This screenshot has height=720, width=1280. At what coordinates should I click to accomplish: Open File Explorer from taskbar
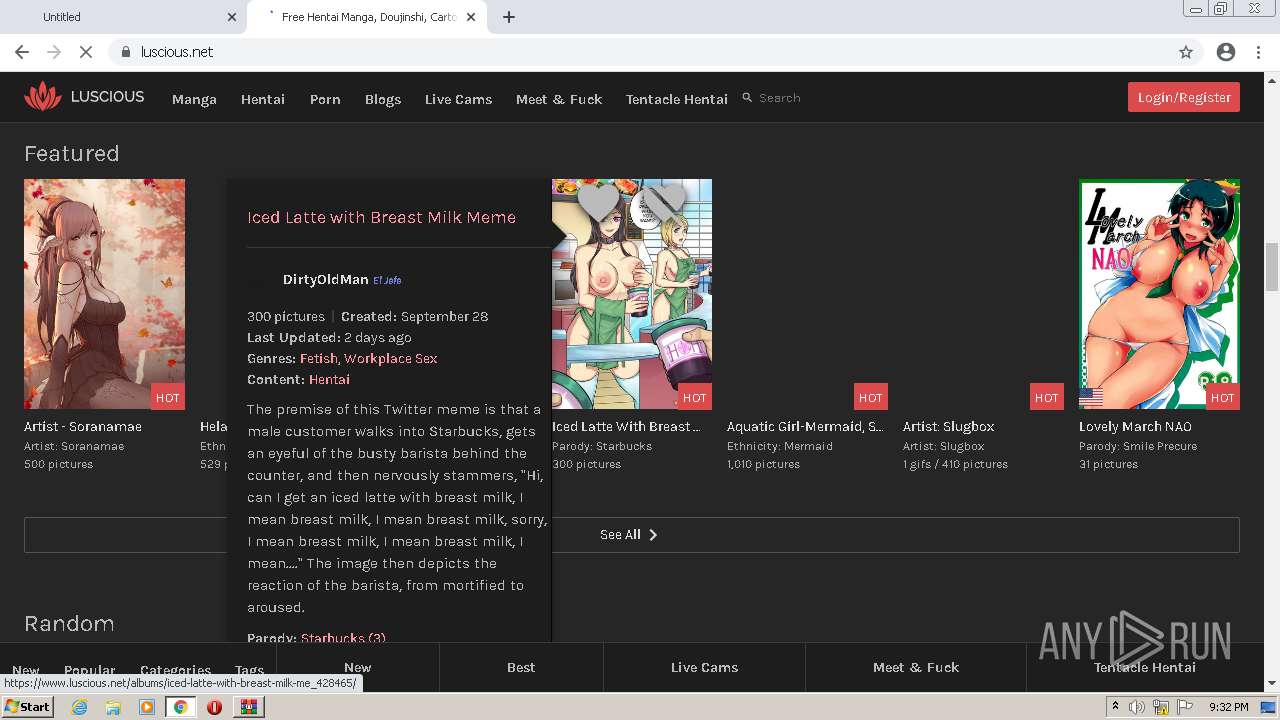(113, 707)
